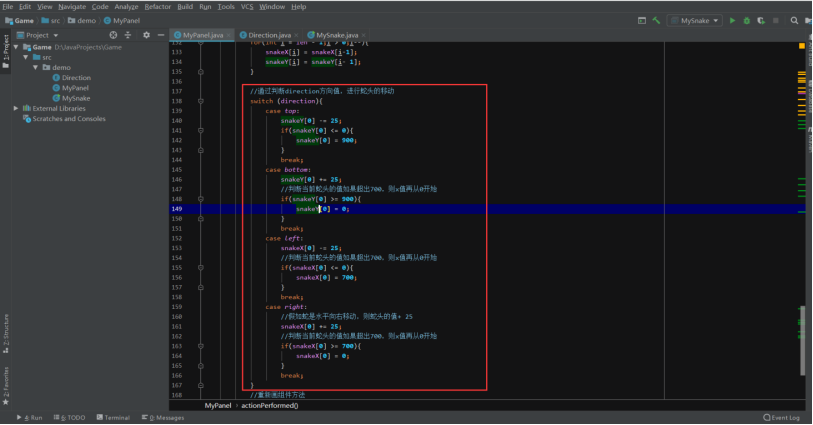Collapse the Game project root node
813x425 pixels.
[x=16, y=47]
